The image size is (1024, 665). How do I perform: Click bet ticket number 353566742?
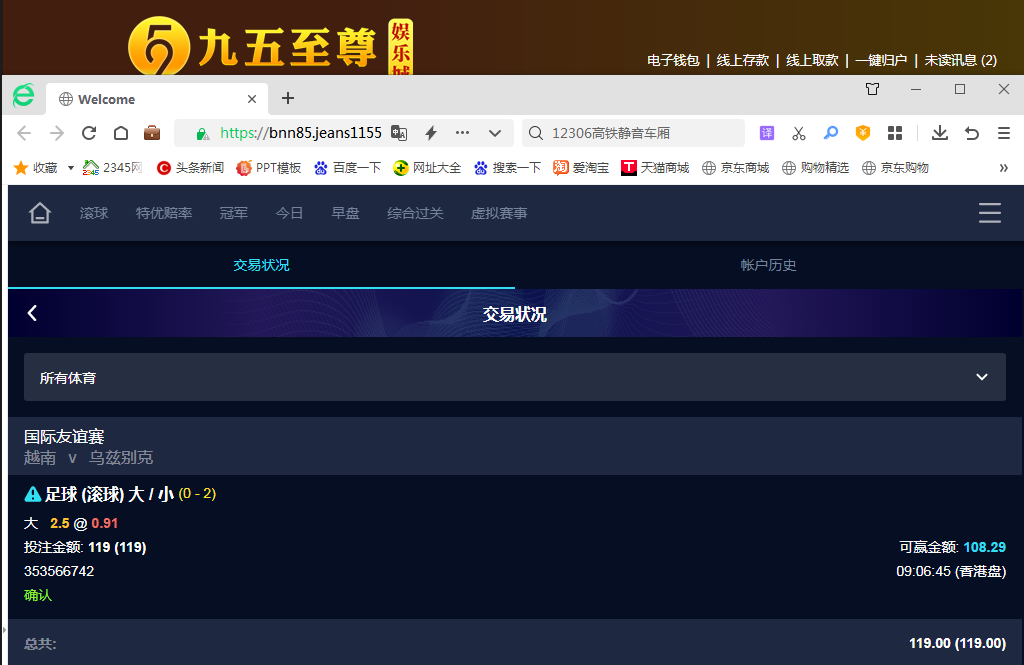coord(59,571)
